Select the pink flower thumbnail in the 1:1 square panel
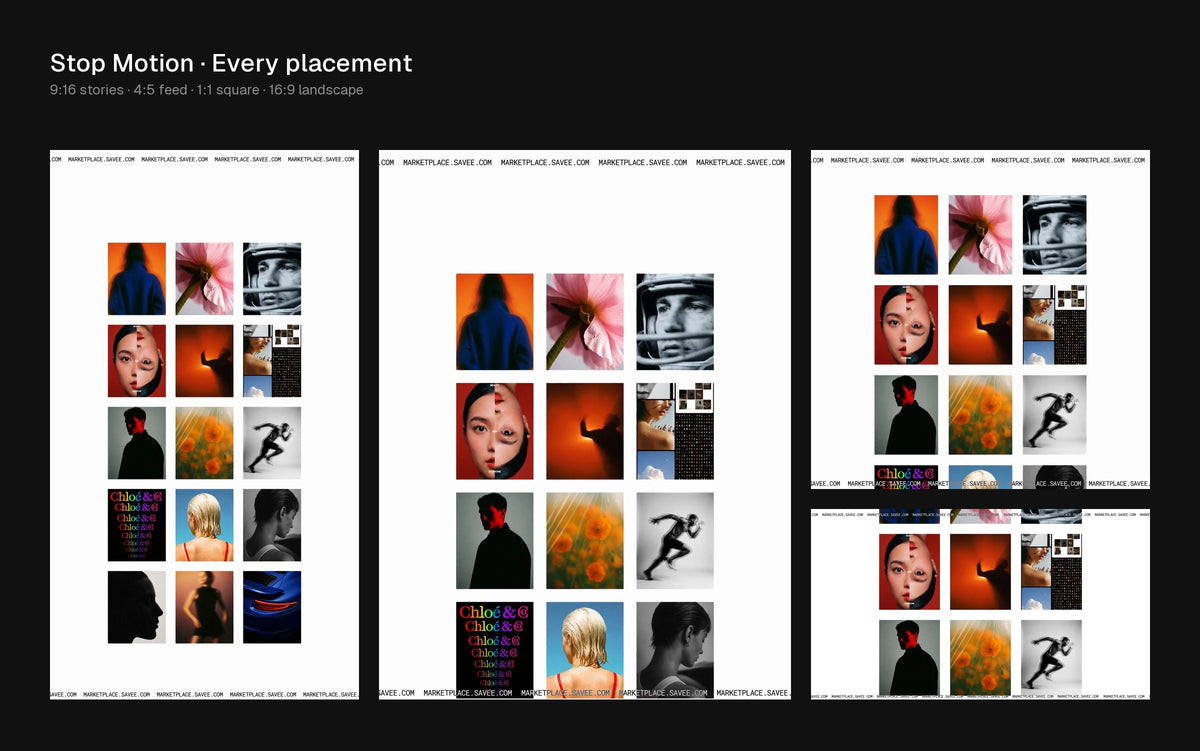 pyautogui.click(x=980, y=235)
